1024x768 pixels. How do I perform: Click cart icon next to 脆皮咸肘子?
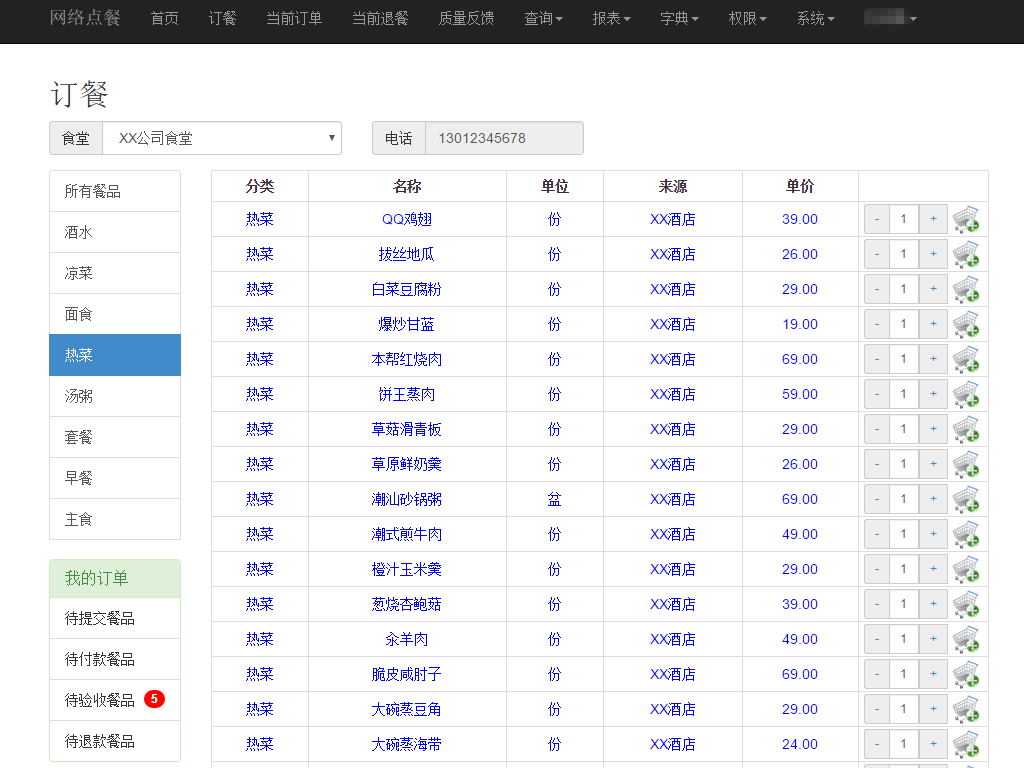[x=965, y=674]
